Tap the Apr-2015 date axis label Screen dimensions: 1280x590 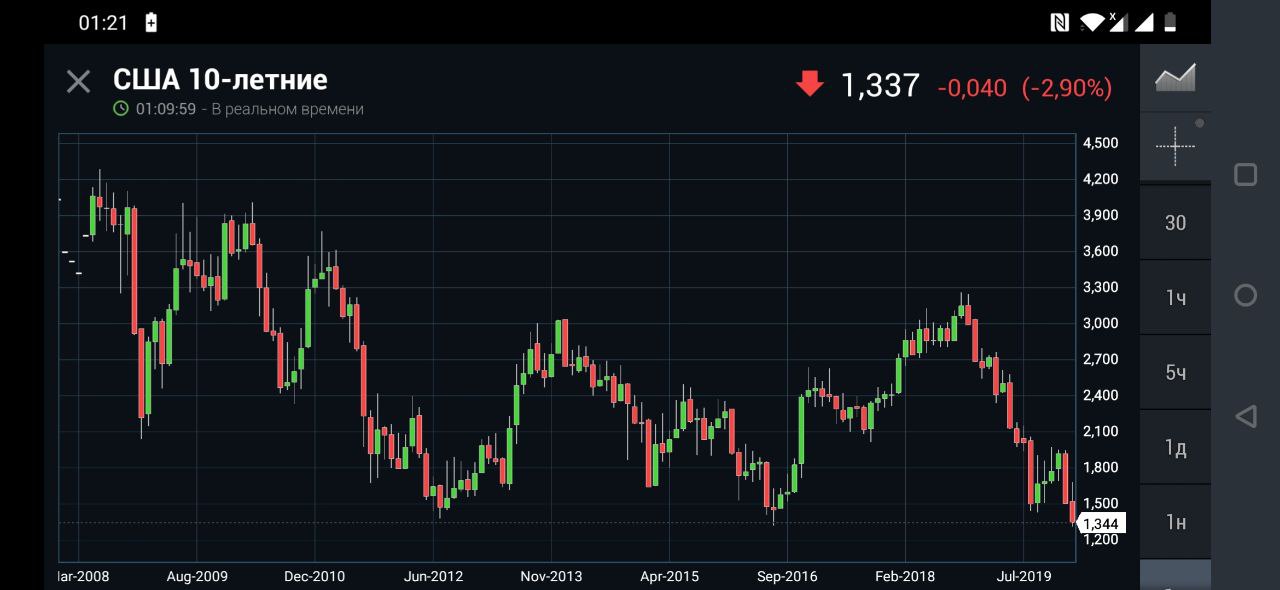point(669,576)
